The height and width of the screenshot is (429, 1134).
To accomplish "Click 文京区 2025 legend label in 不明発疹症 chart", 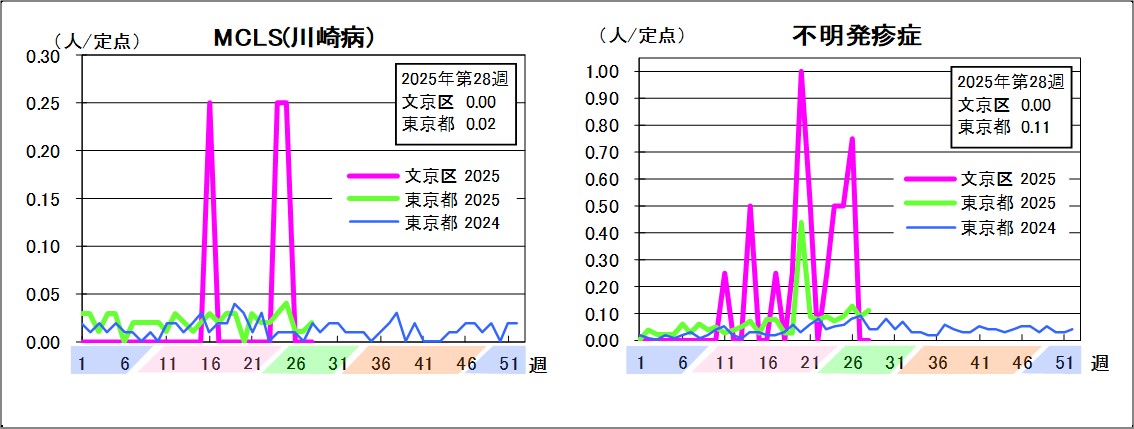I will tap(1008, 179).
